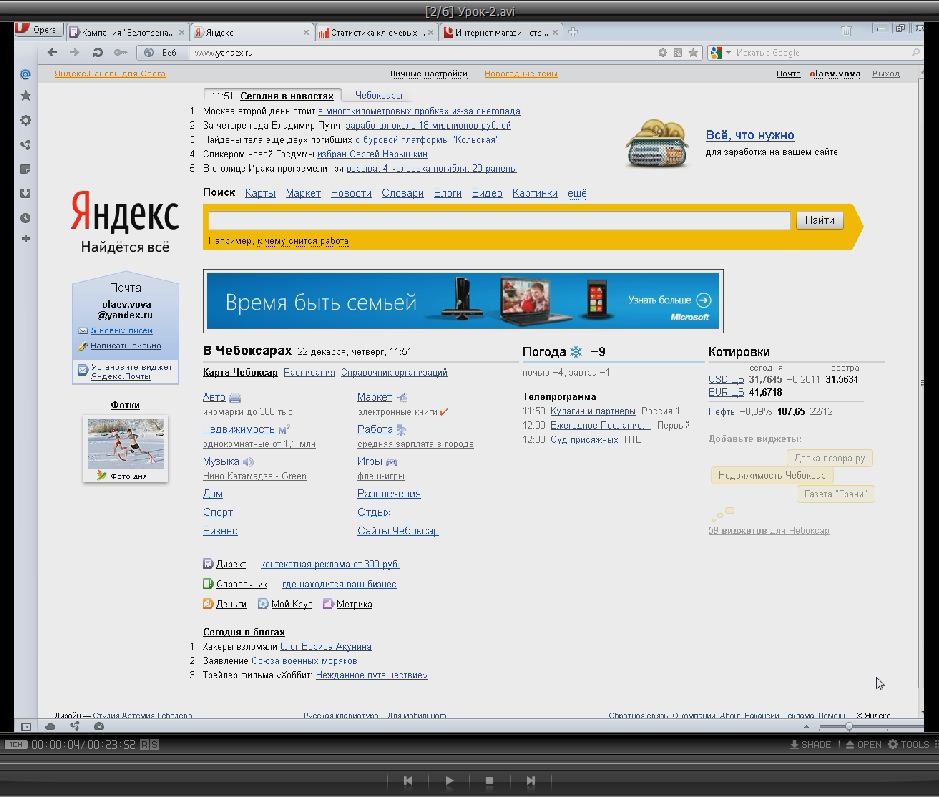This screenshot has height=797, width=939.
Task: Open the bookmarks star panel in the sidebar
Action: pyautogui.click(x=25, y=96)
